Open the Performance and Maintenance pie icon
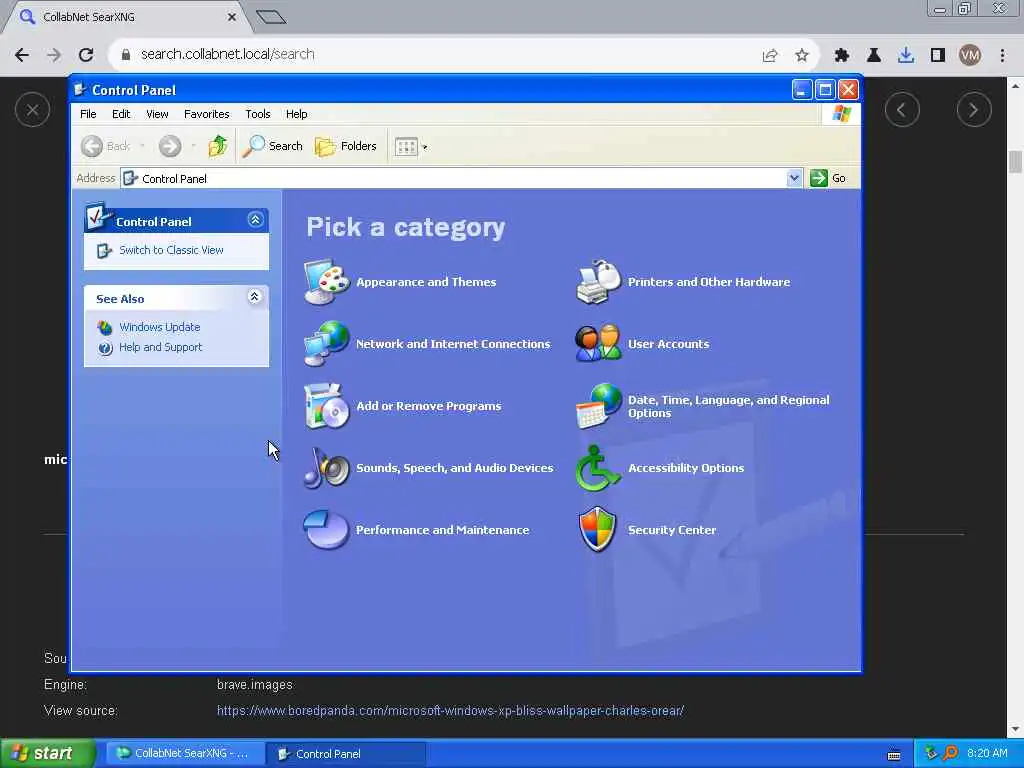 [326, 529]
